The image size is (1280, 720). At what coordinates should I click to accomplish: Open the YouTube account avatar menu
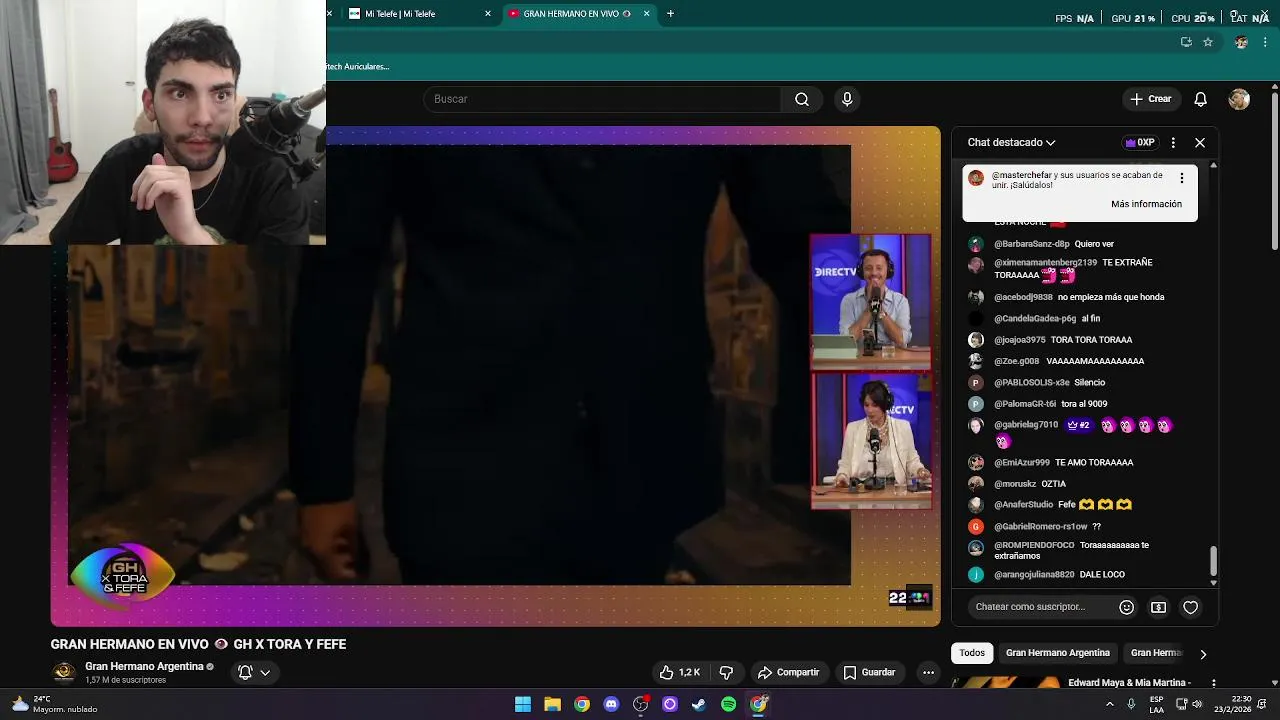coord(1239,99)
